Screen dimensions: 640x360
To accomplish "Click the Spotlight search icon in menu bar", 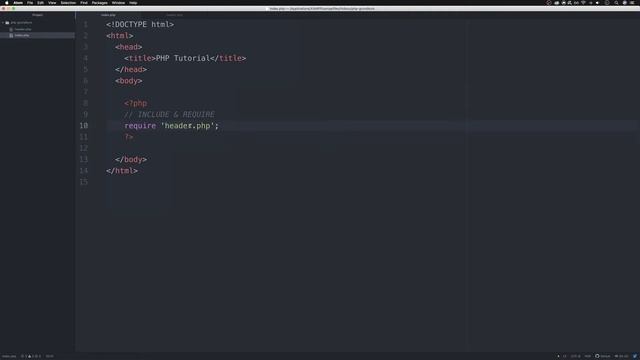I will [616, 2].
